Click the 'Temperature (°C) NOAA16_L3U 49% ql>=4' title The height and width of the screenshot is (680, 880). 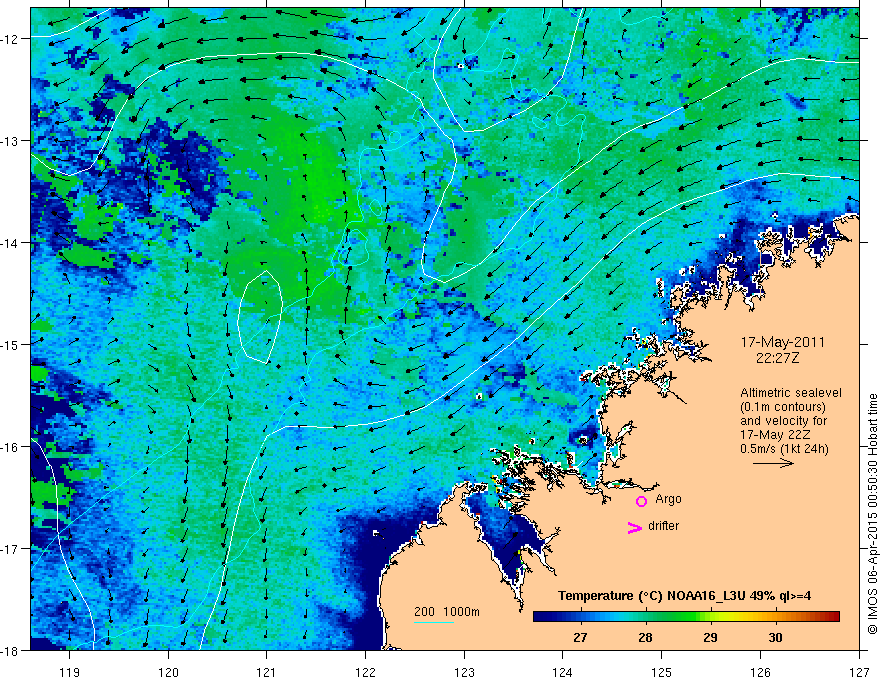click(684, 596)
